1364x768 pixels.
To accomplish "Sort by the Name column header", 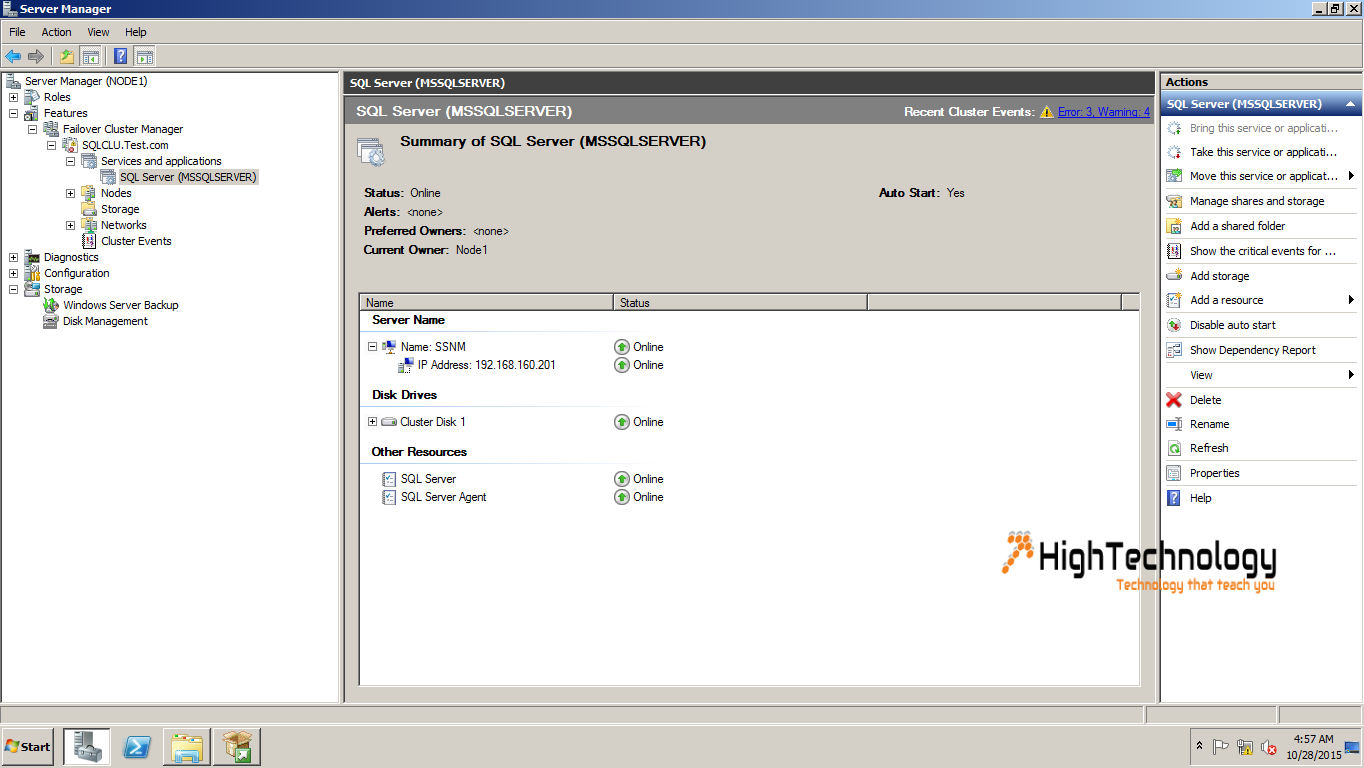I will pos(486,302).
